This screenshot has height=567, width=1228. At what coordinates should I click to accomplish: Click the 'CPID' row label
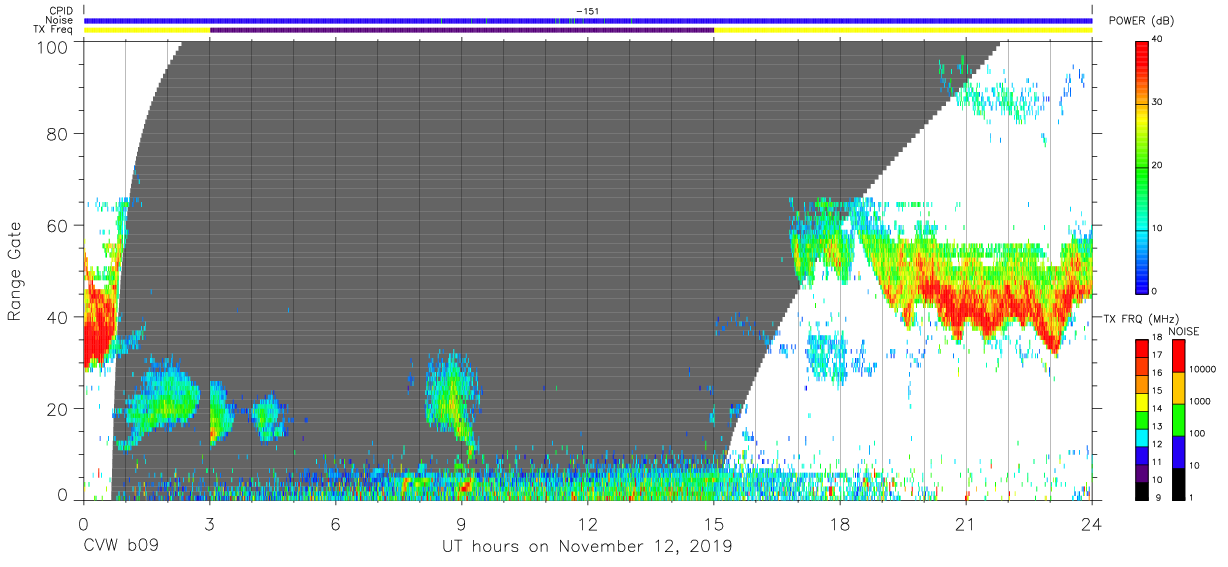(x=62, y=11)
